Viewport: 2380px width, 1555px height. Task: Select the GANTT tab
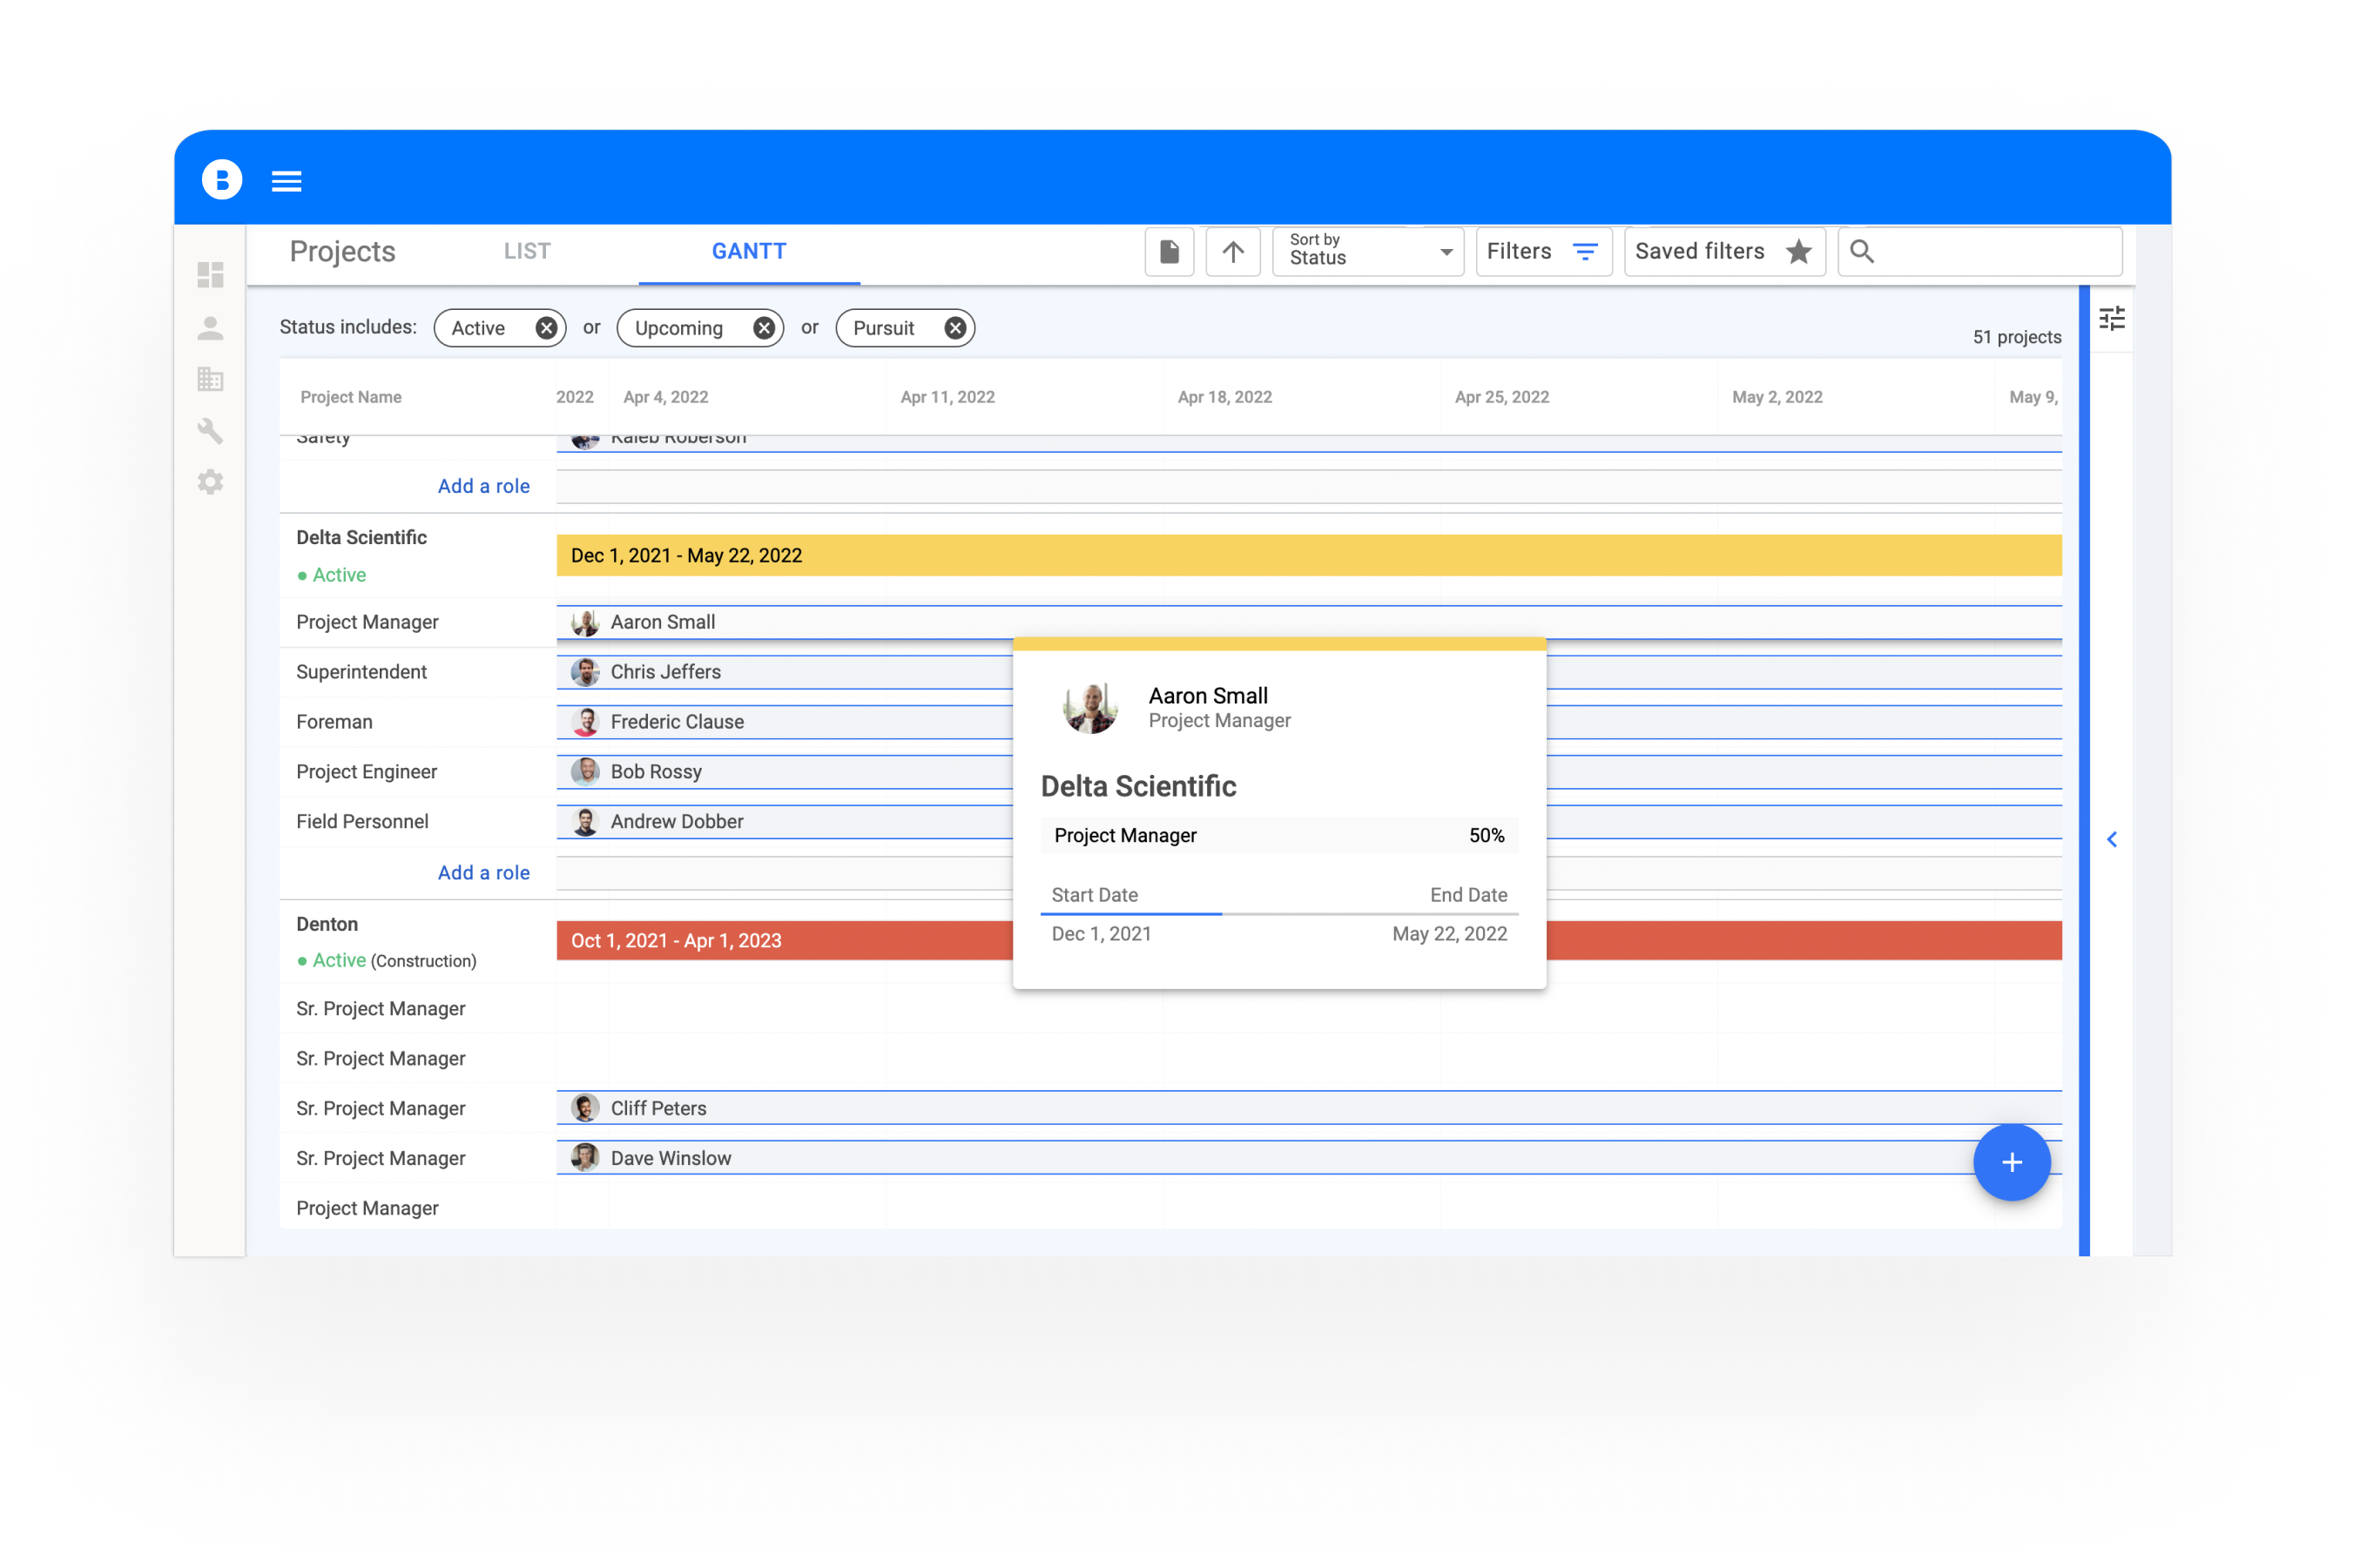tap(748, 252)
